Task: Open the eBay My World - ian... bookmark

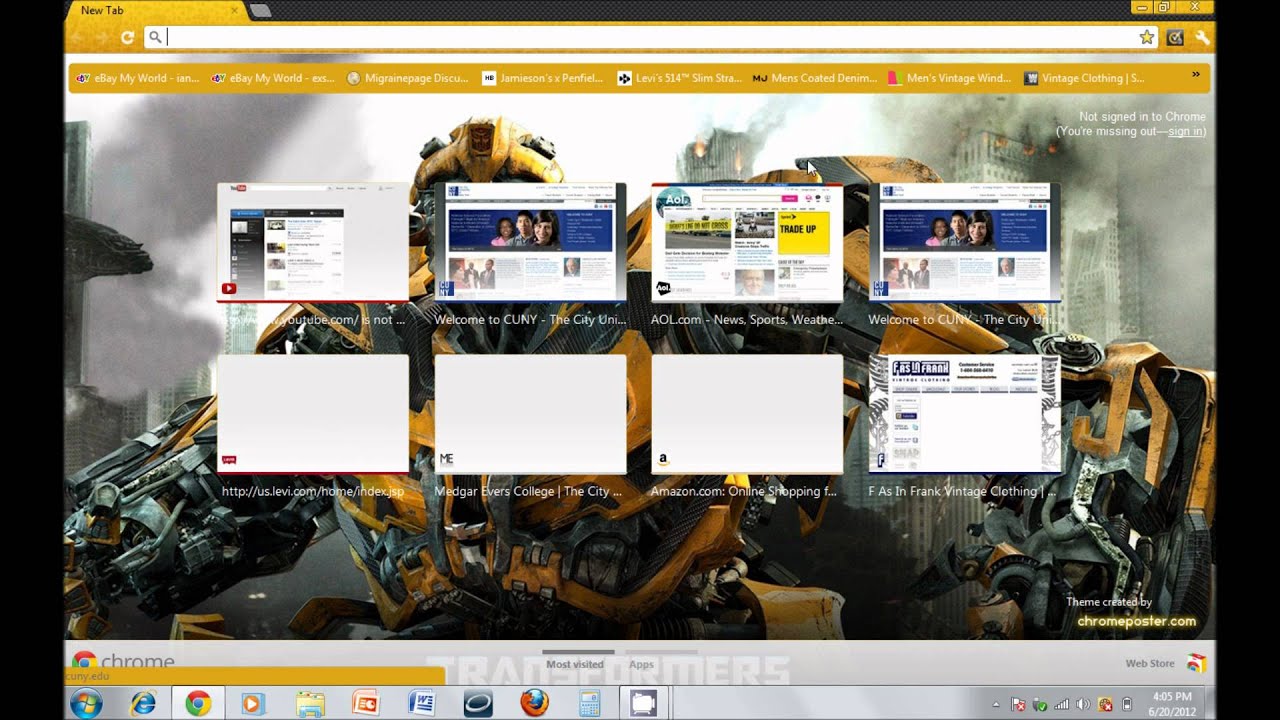Action: pyautogui.click(x=137, y=78)
